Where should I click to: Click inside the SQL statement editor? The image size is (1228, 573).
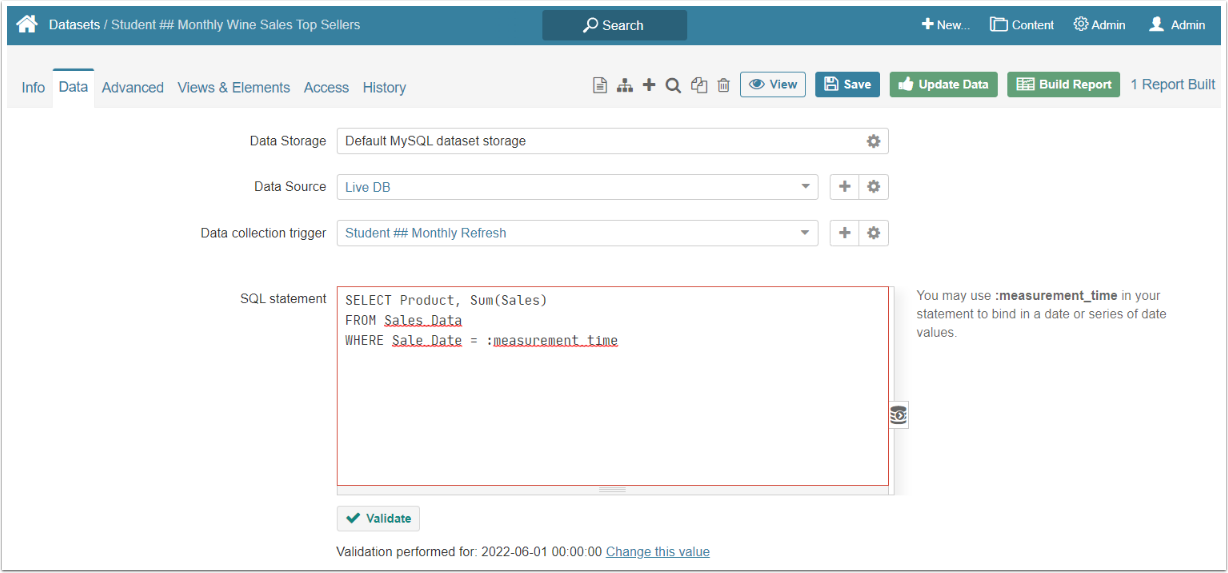click(612, 386)
